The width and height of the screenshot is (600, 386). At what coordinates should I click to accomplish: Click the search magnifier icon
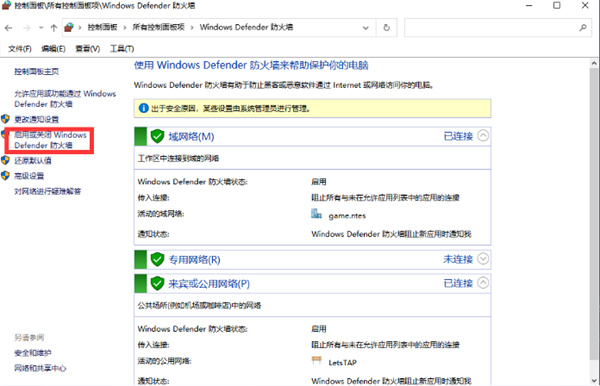583,28
